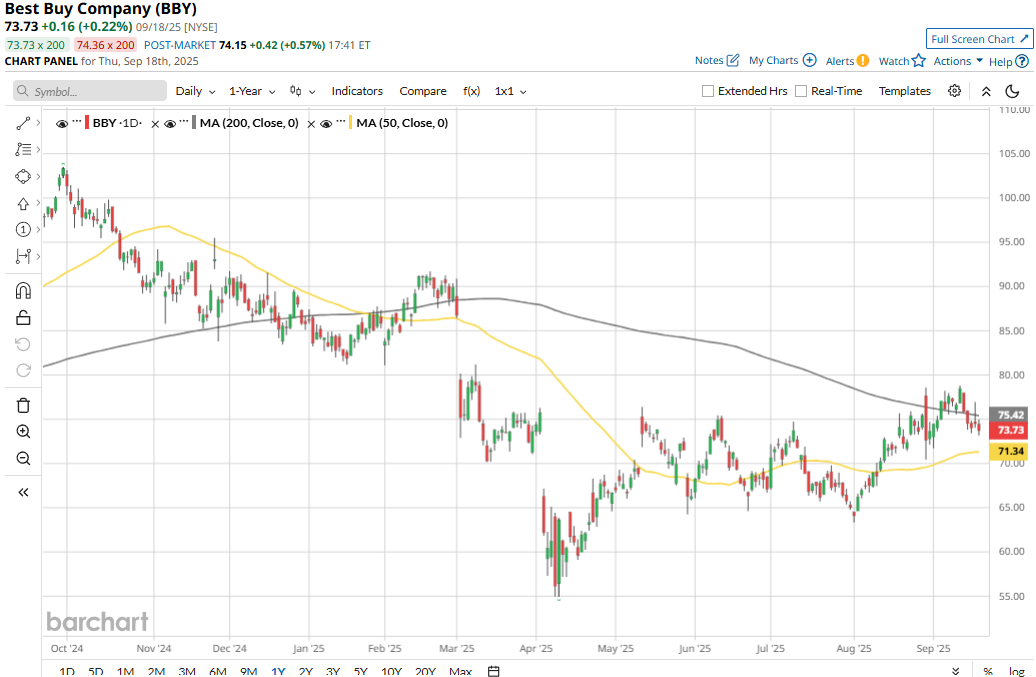This screenshot has width=1036, height=677.
Task: Open the Notes link
Action: (717, 60)
